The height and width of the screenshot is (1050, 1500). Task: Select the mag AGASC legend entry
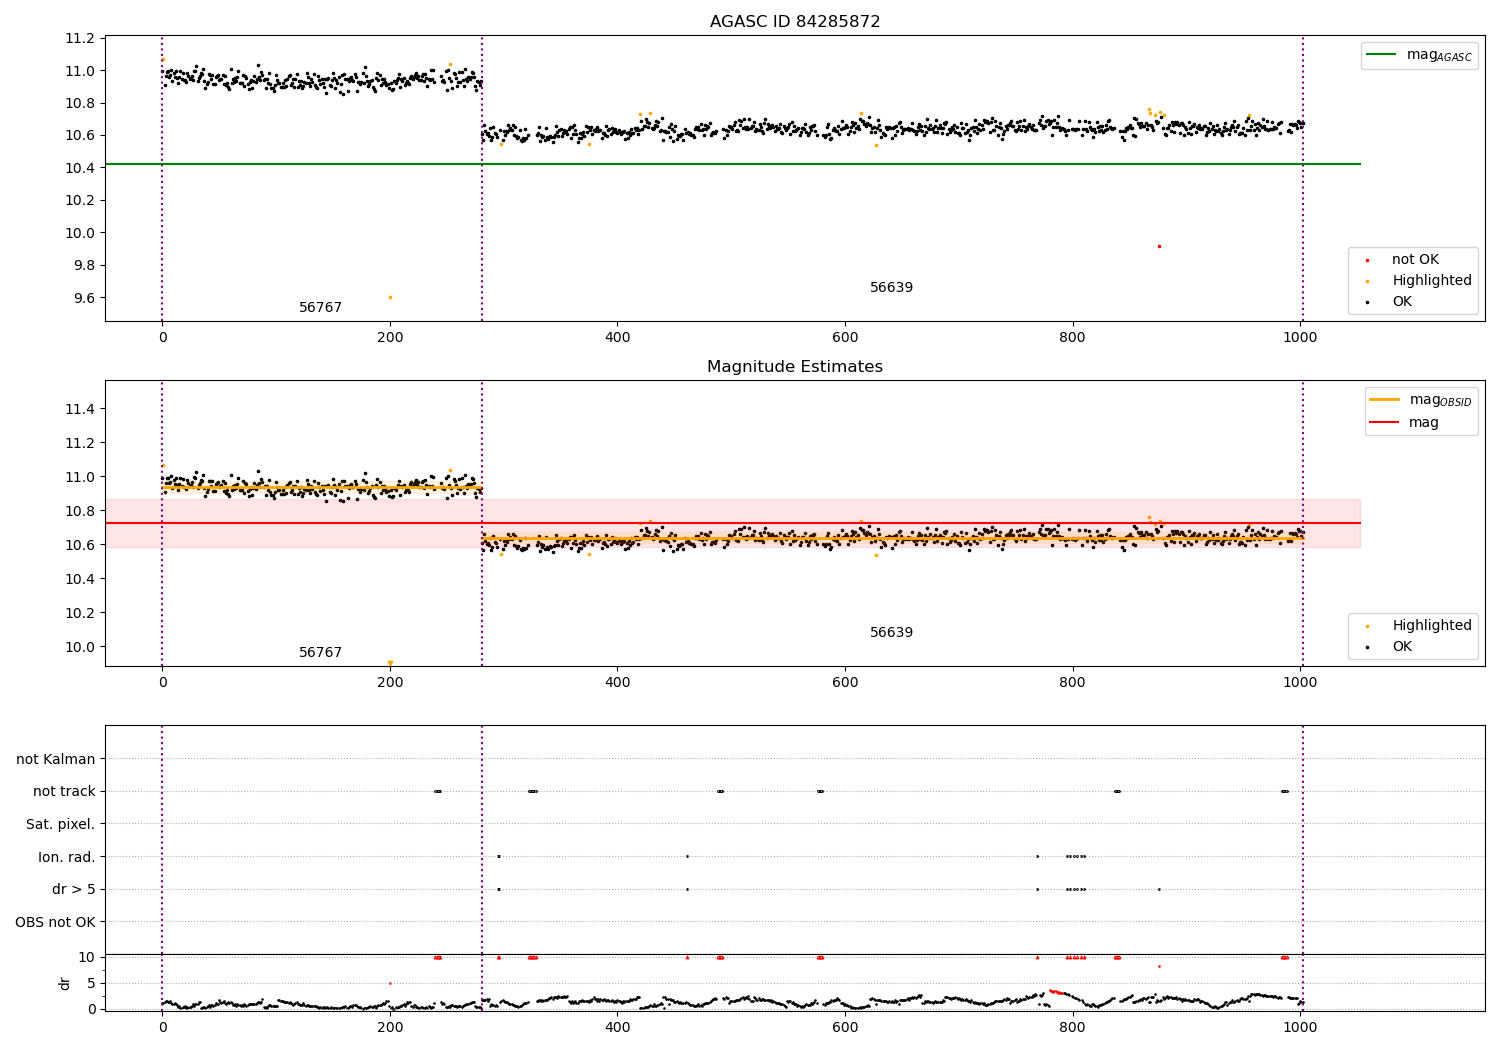(1420, 55)
